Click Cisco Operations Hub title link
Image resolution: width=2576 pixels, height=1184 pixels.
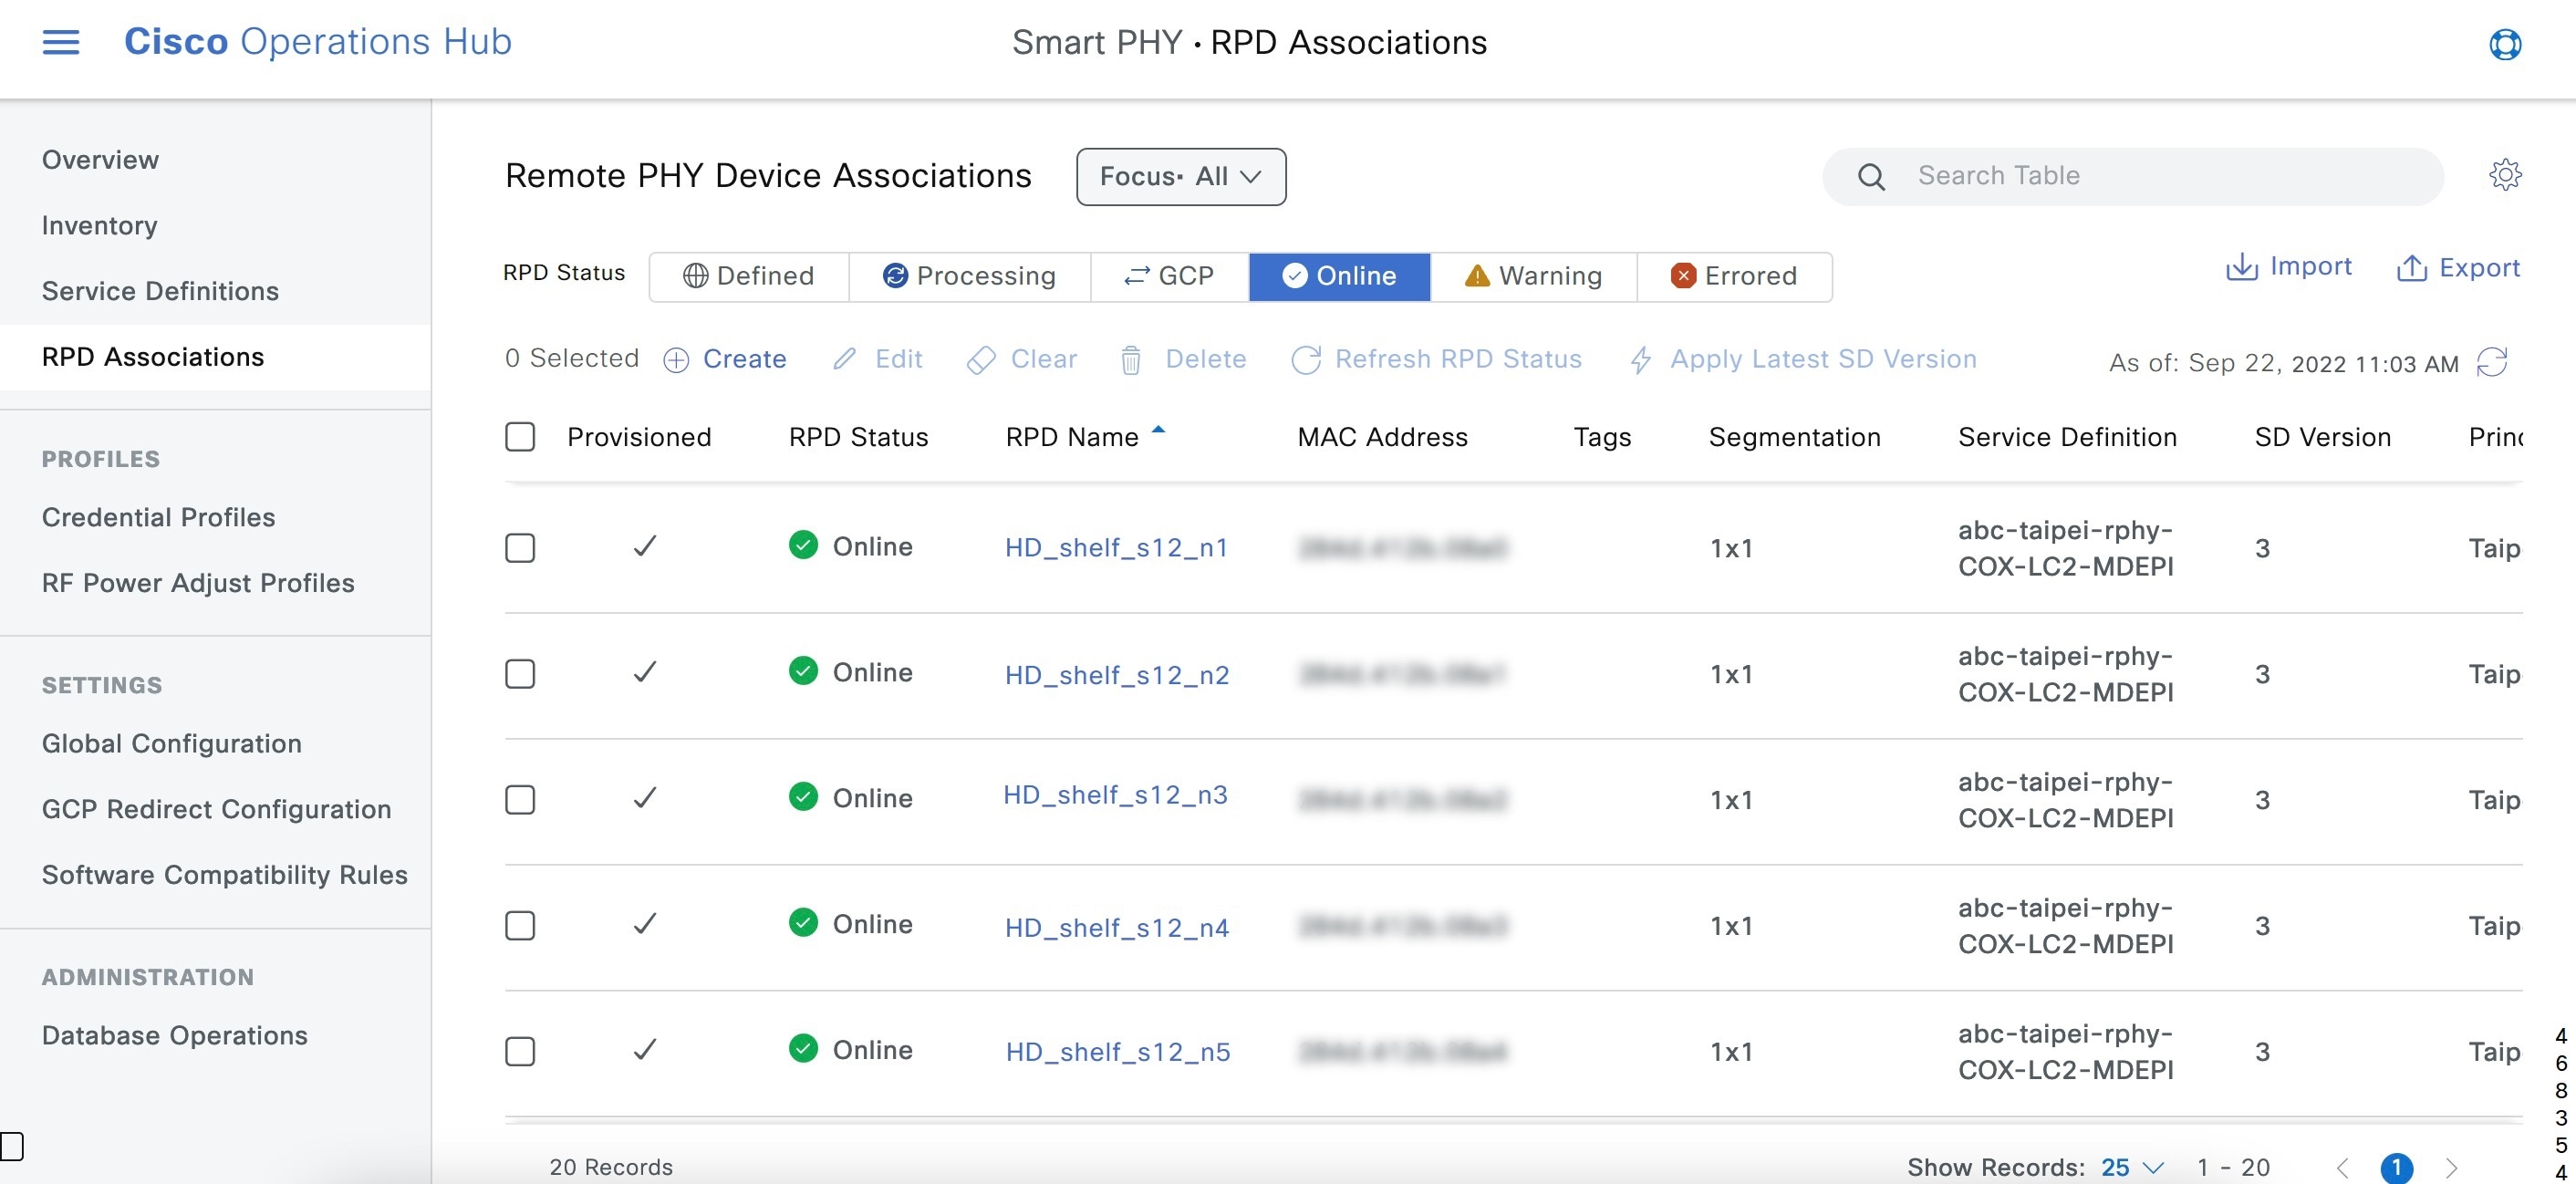(x=318, y=42)
